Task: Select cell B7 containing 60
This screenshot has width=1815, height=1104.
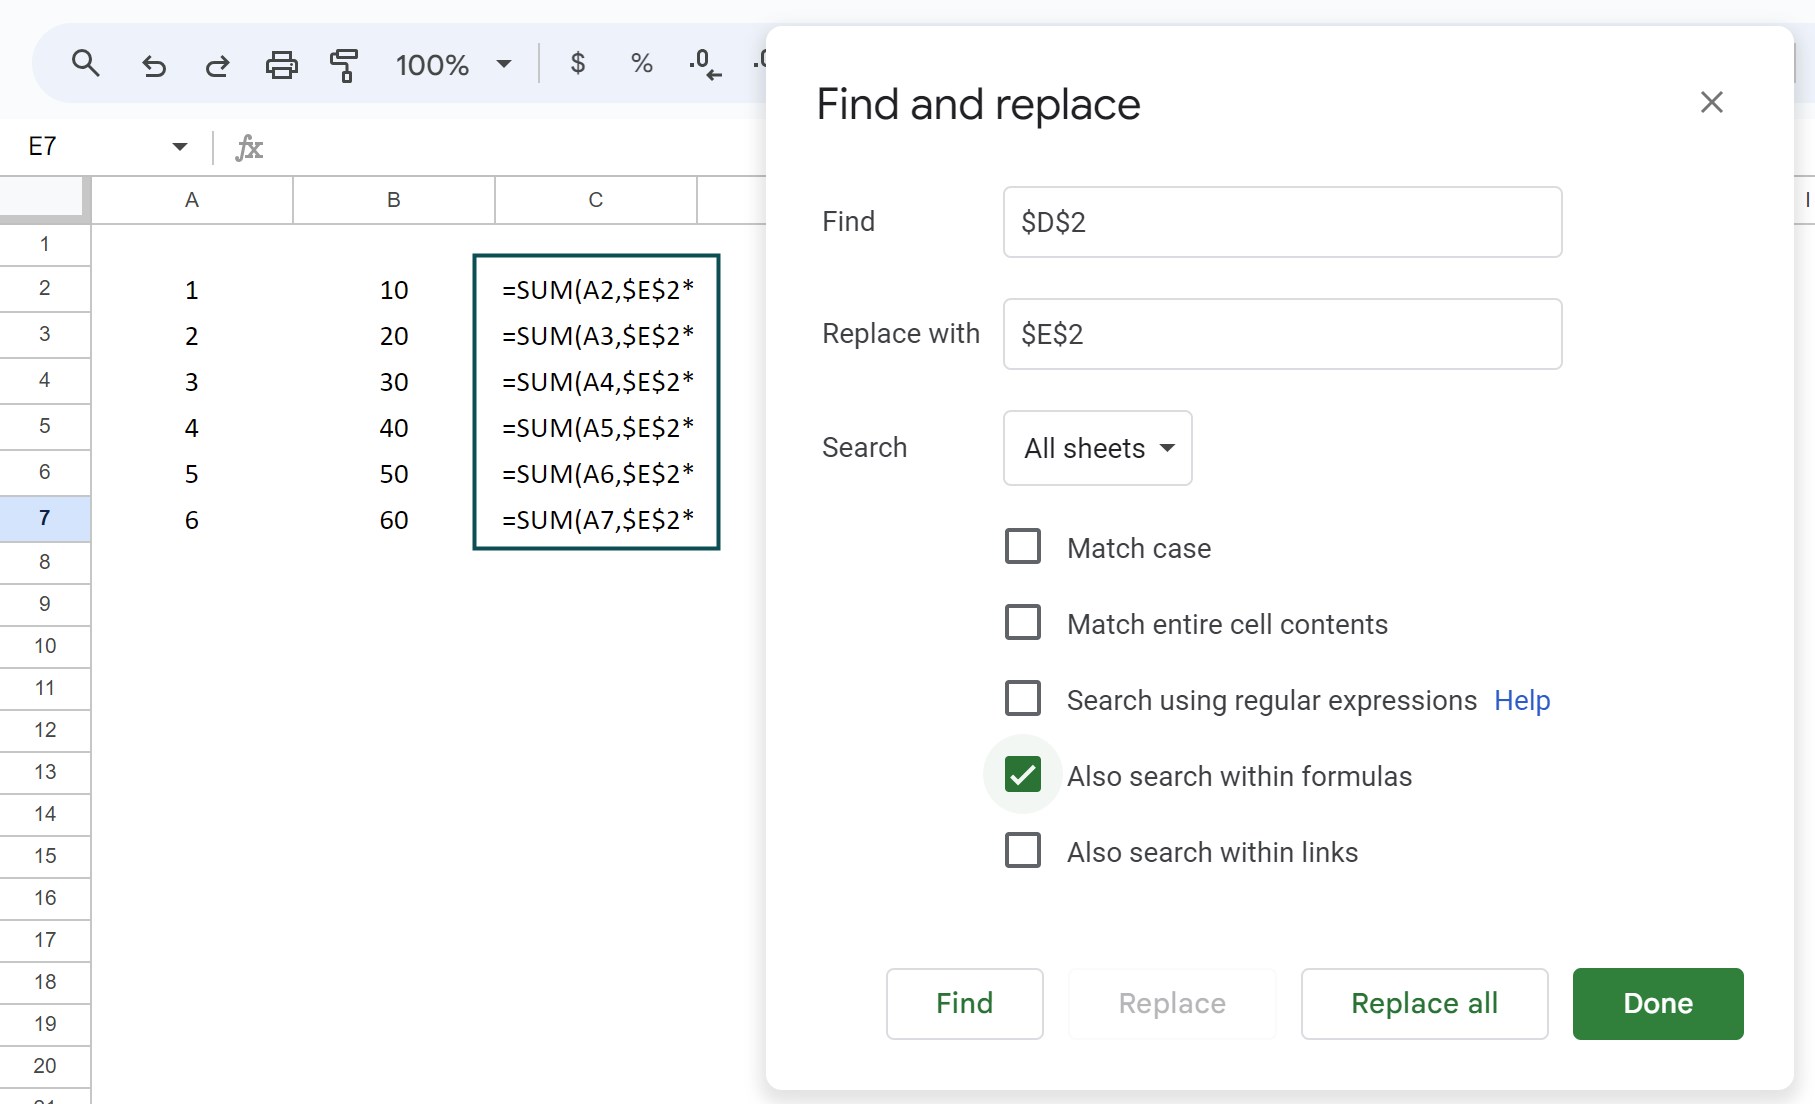Action: (x=394, y=520)
